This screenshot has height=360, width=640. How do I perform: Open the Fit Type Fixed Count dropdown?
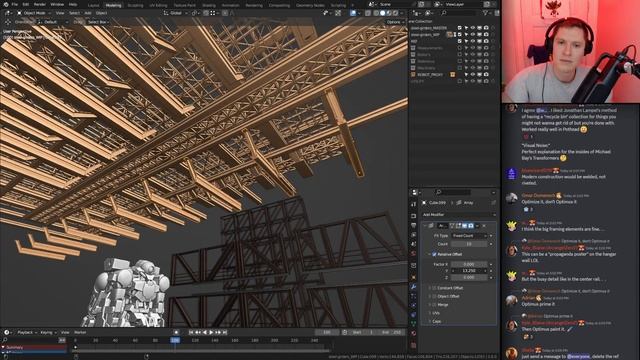tap(469, 236)
